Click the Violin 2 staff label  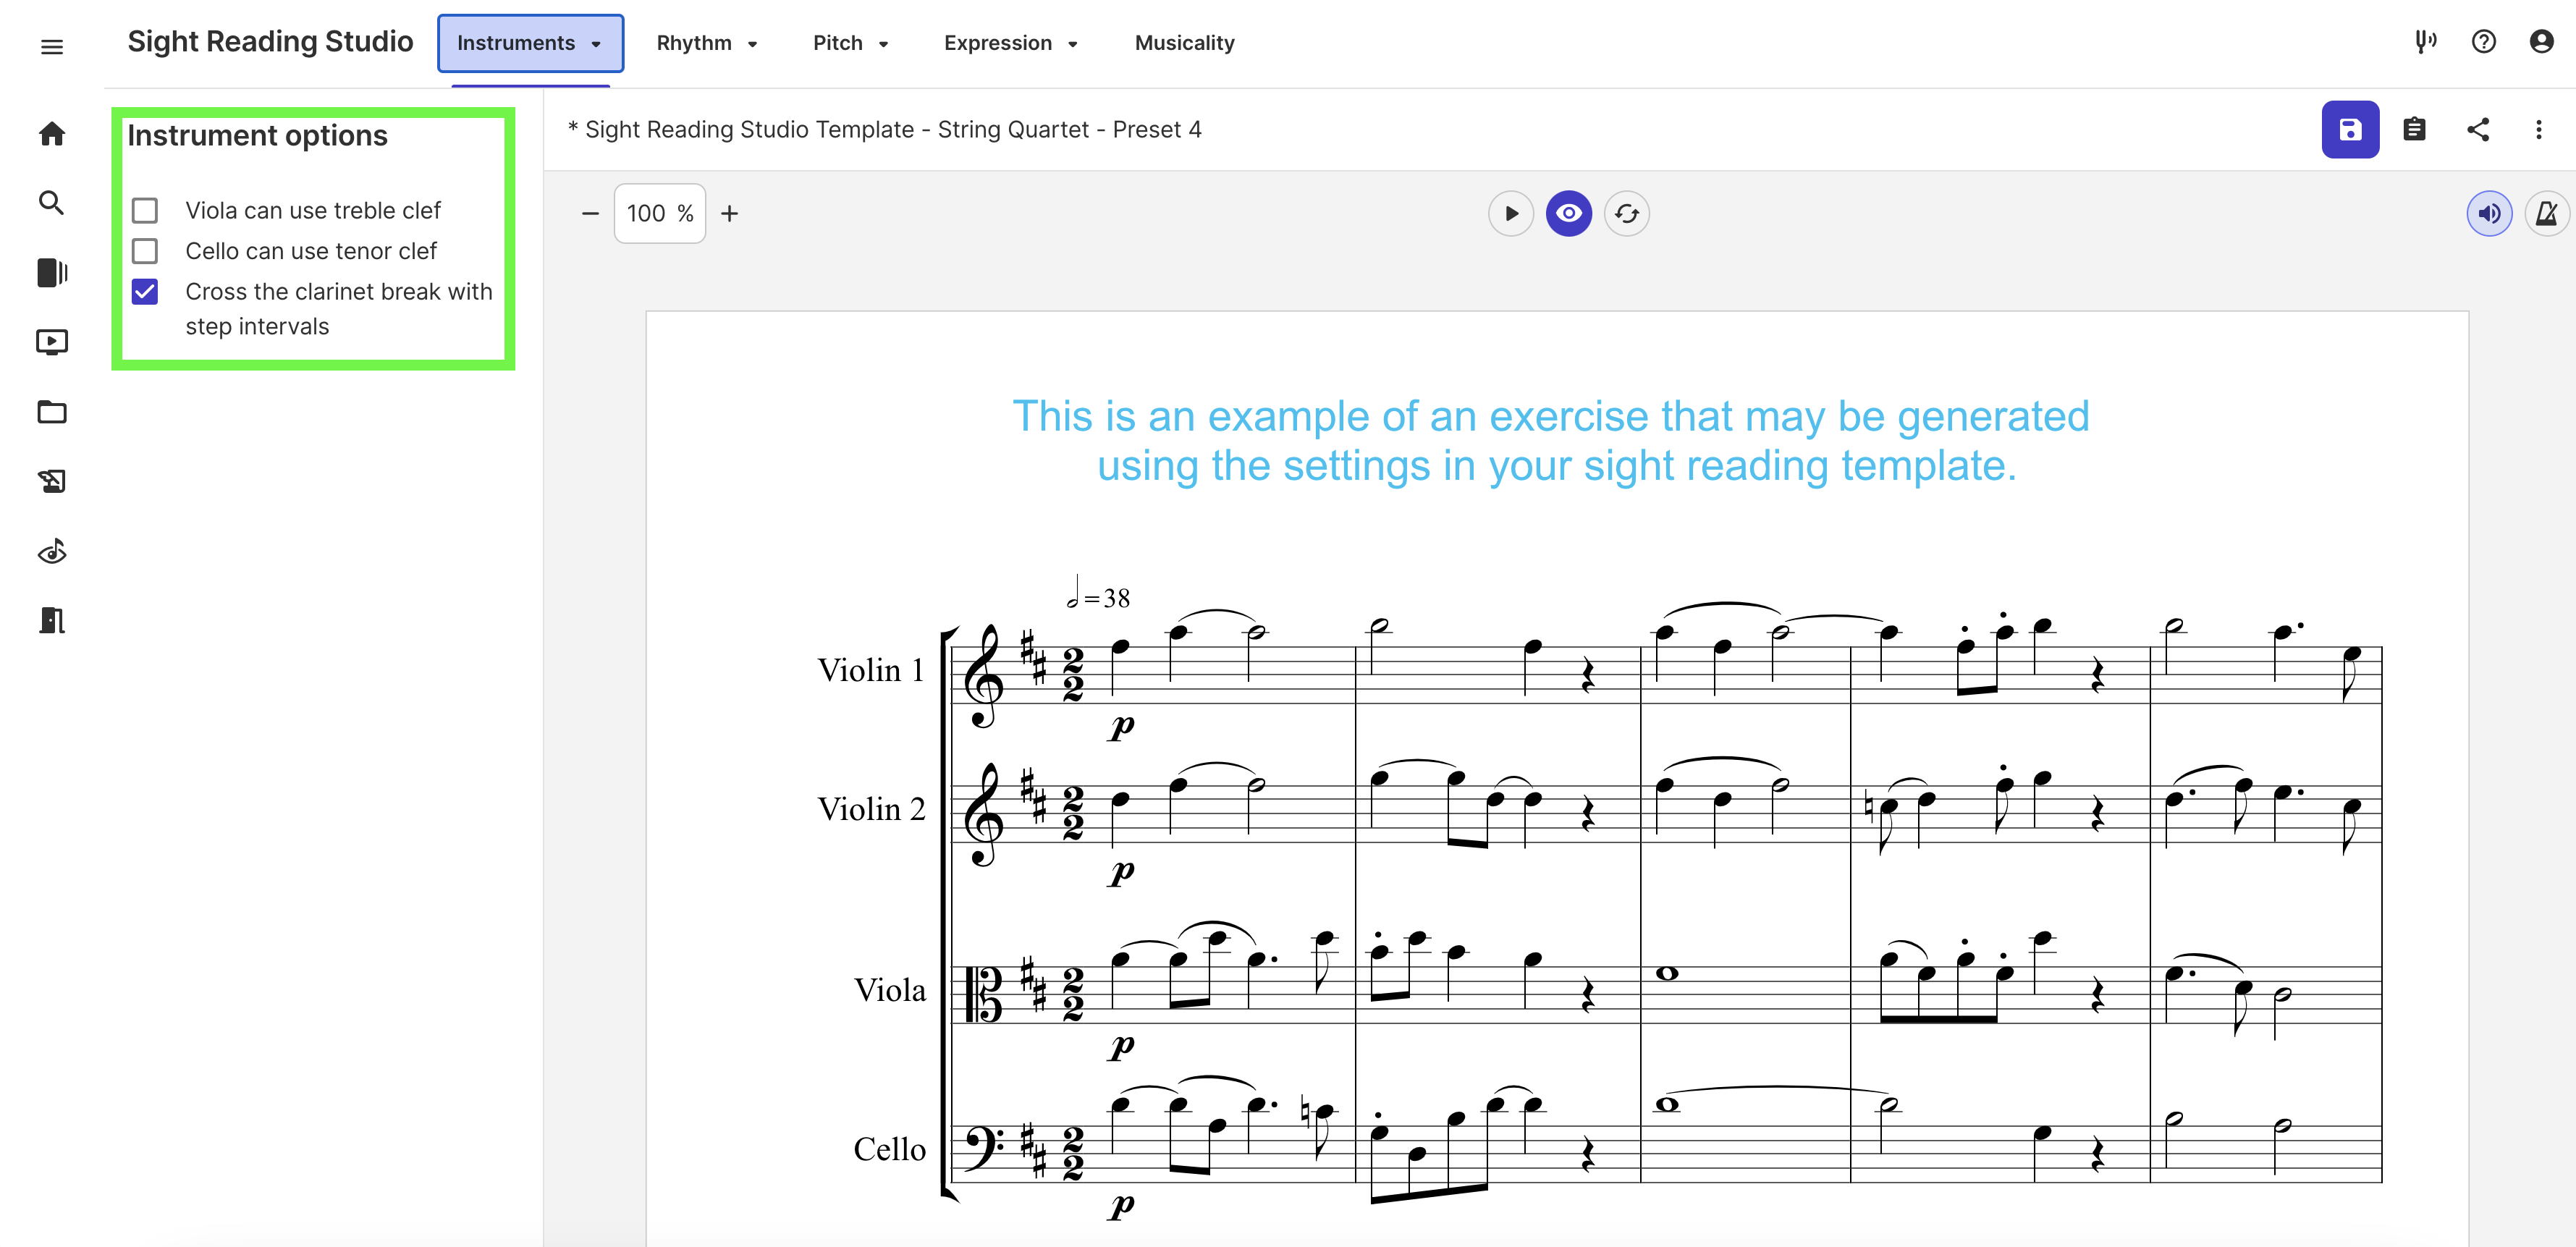pos(871,808)
